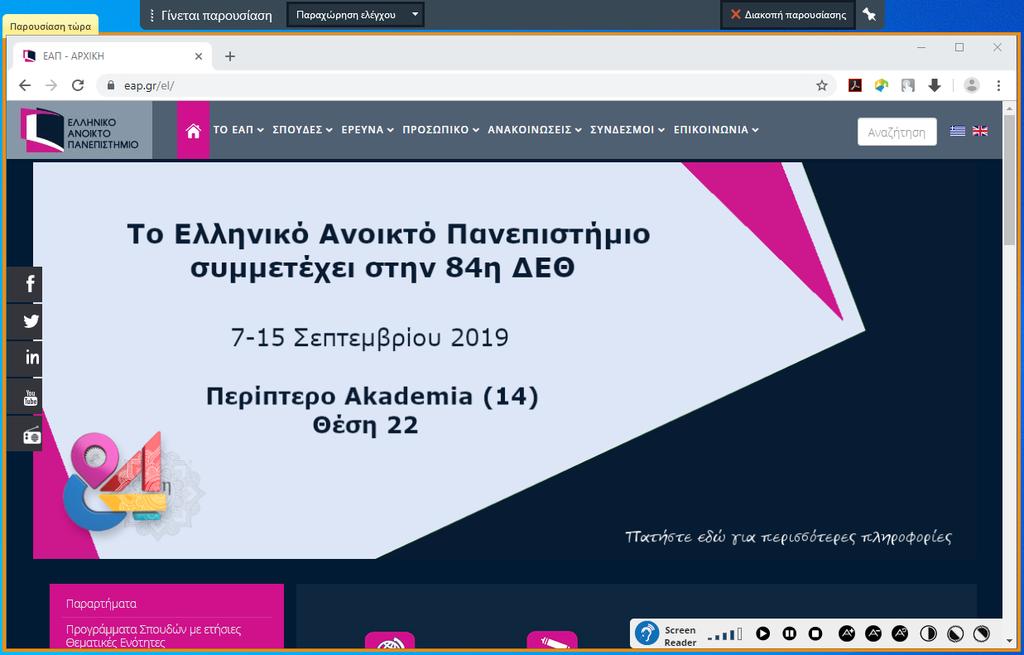Click the 84th ΔΕΘ banner slide

click(505, 360)
